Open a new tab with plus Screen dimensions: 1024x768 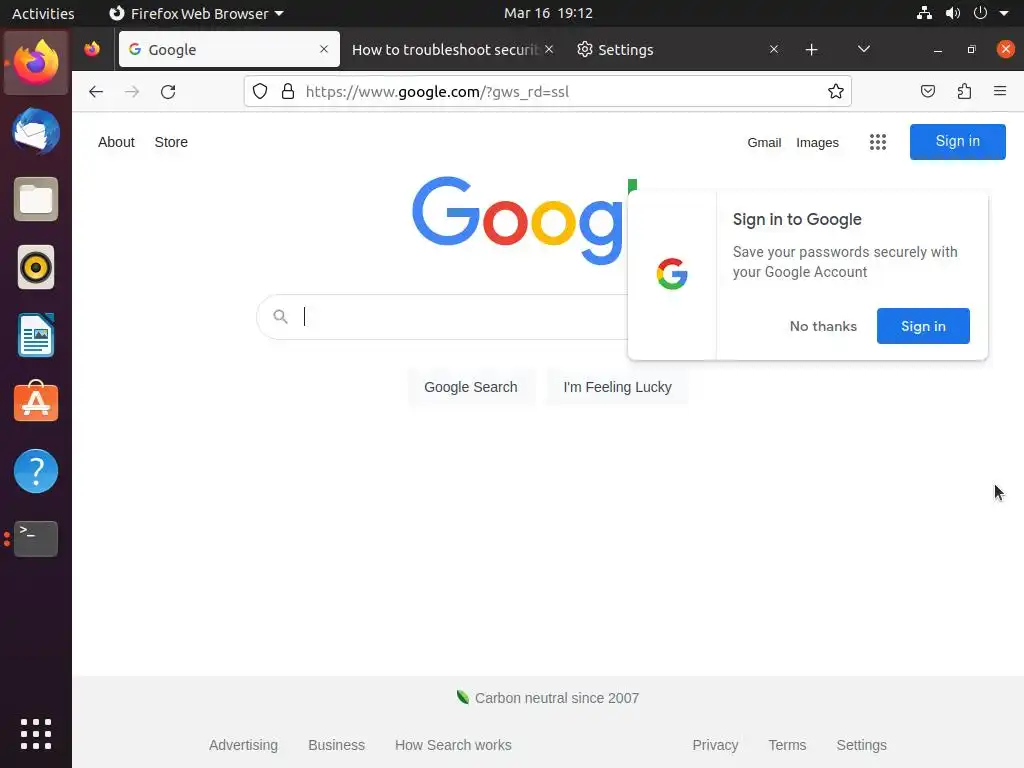tap(811, 50)
